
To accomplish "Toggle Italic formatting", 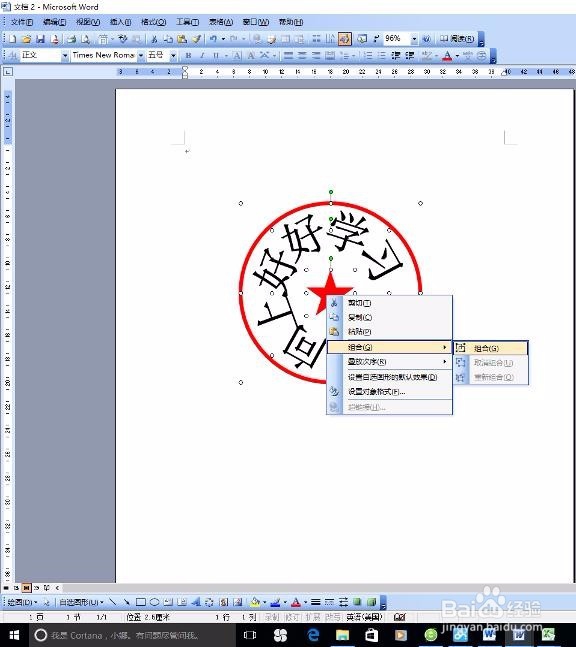I will coord(202,55).
